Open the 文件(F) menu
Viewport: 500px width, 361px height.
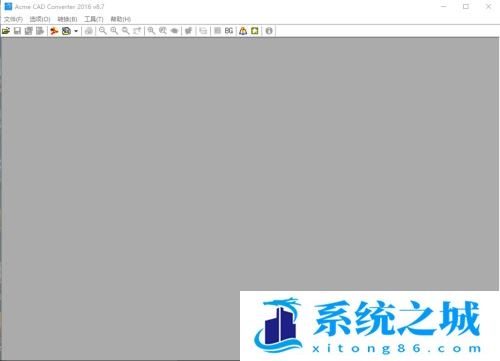(x=13, y=19)
